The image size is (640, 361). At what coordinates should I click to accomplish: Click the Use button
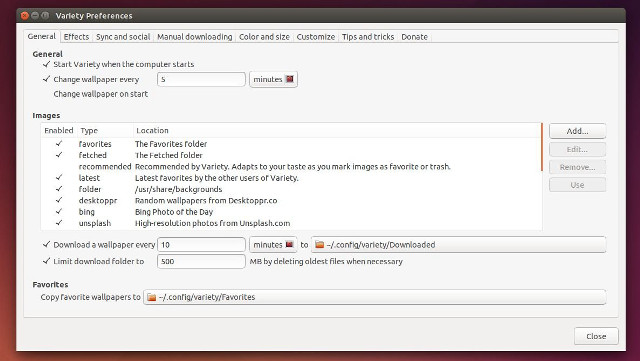(x=578, y=185)
